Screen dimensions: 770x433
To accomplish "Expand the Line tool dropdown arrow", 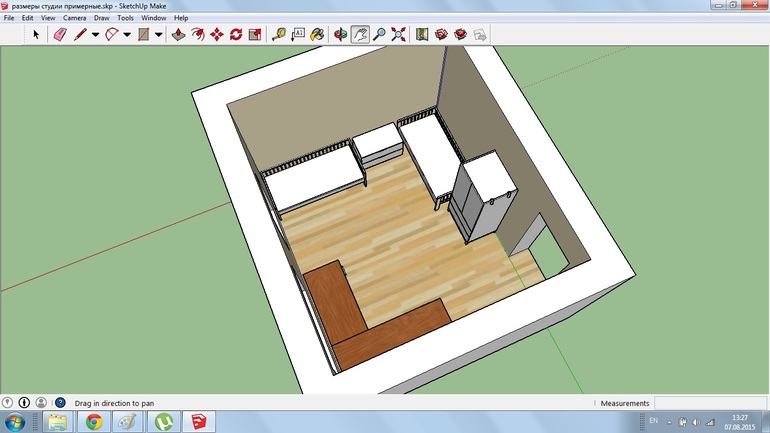I will click(95, 34).
